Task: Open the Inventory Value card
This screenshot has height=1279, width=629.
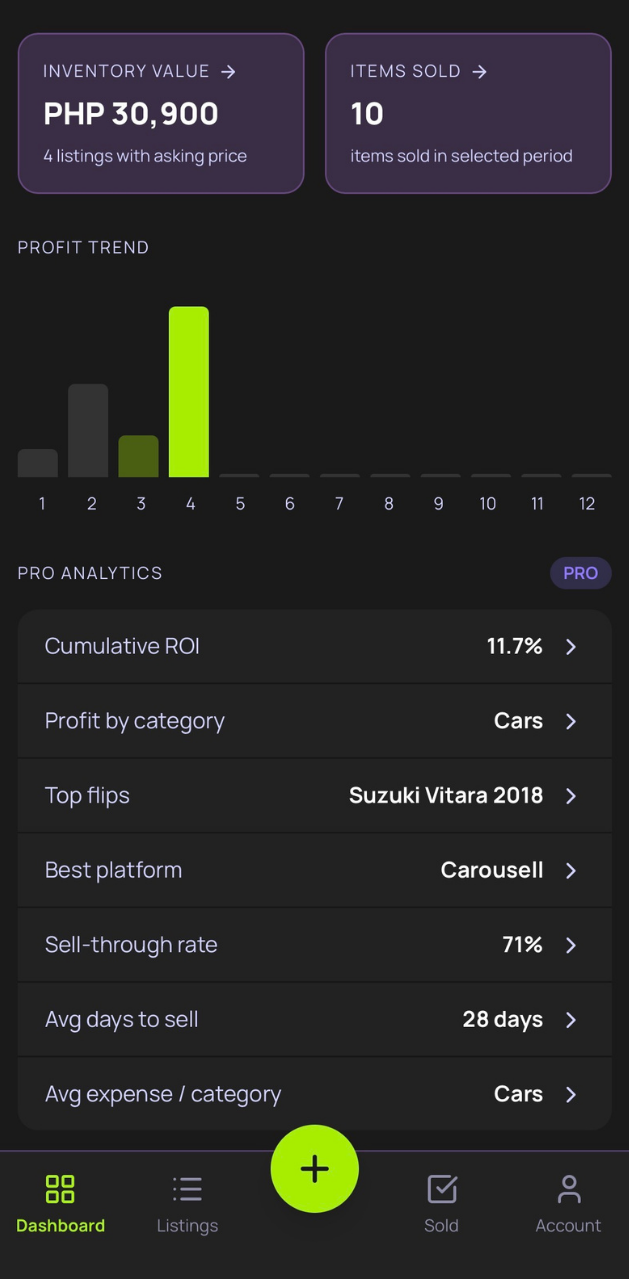Action: [x=160, y=113]
